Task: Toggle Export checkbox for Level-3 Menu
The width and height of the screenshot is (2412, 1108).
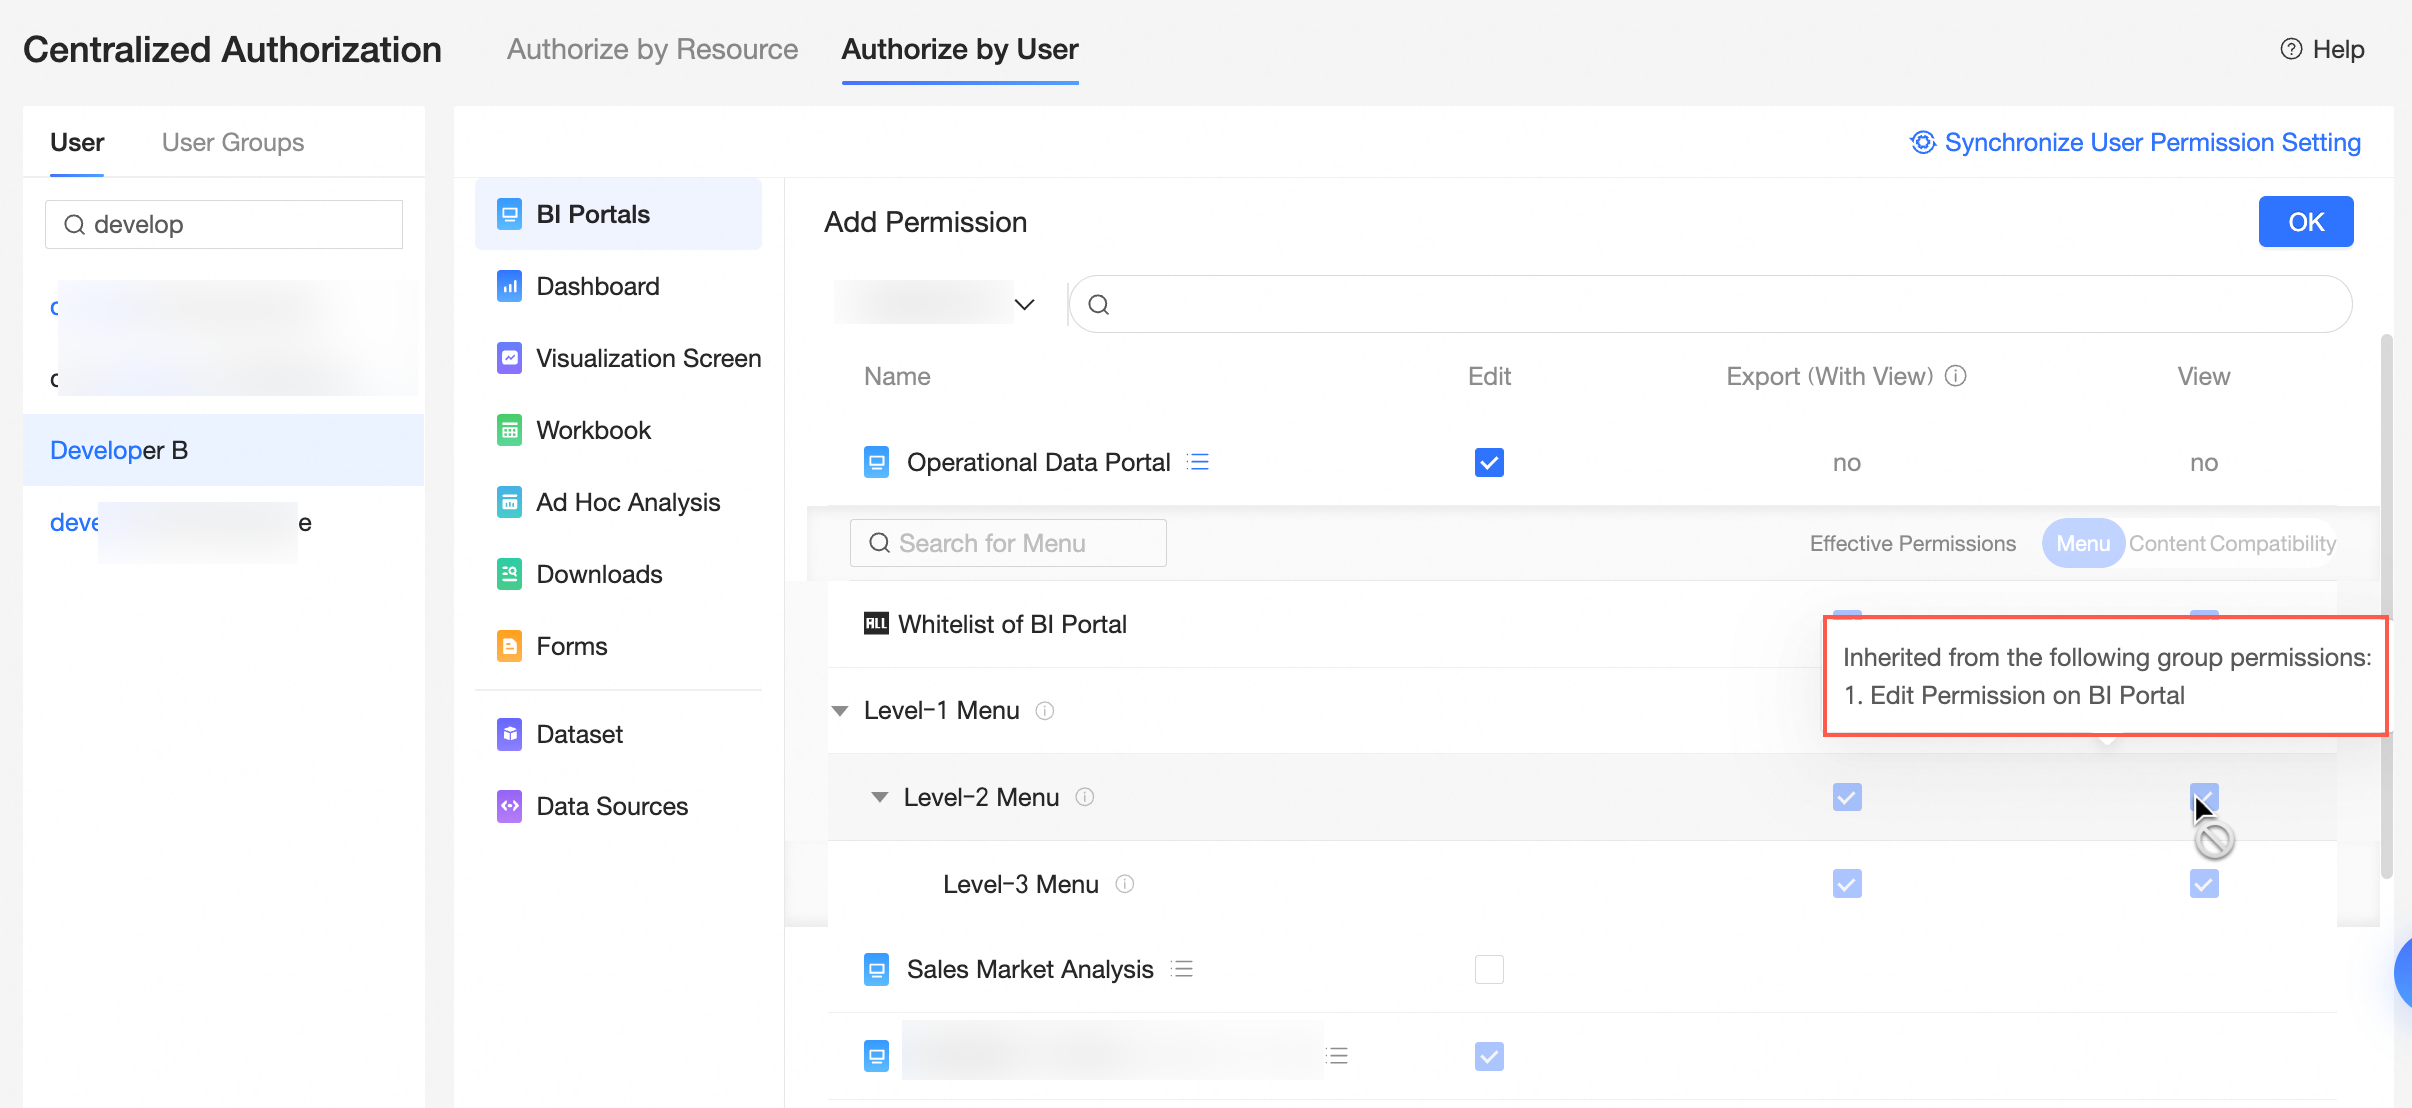Action: [1846, 884]
